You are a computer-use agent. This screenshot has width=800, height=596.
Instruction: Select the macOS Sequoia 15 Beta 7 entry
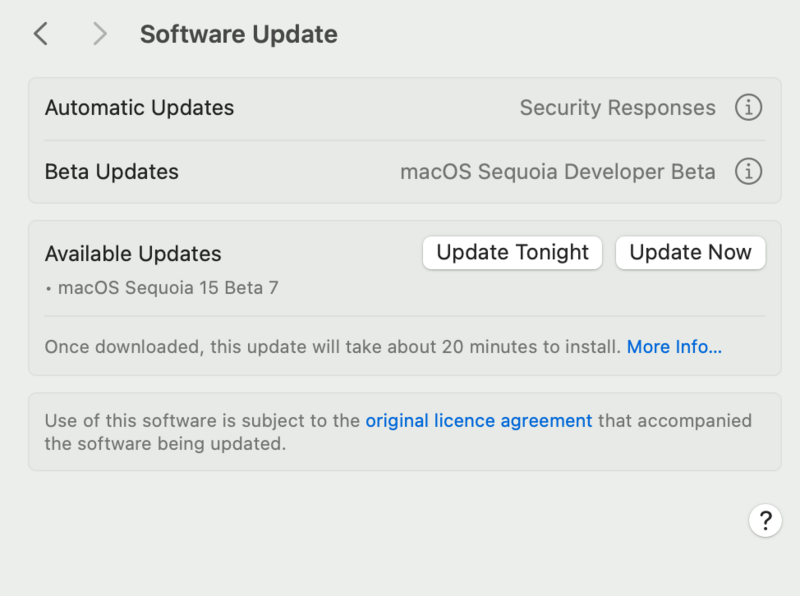(x=168, y=288)
